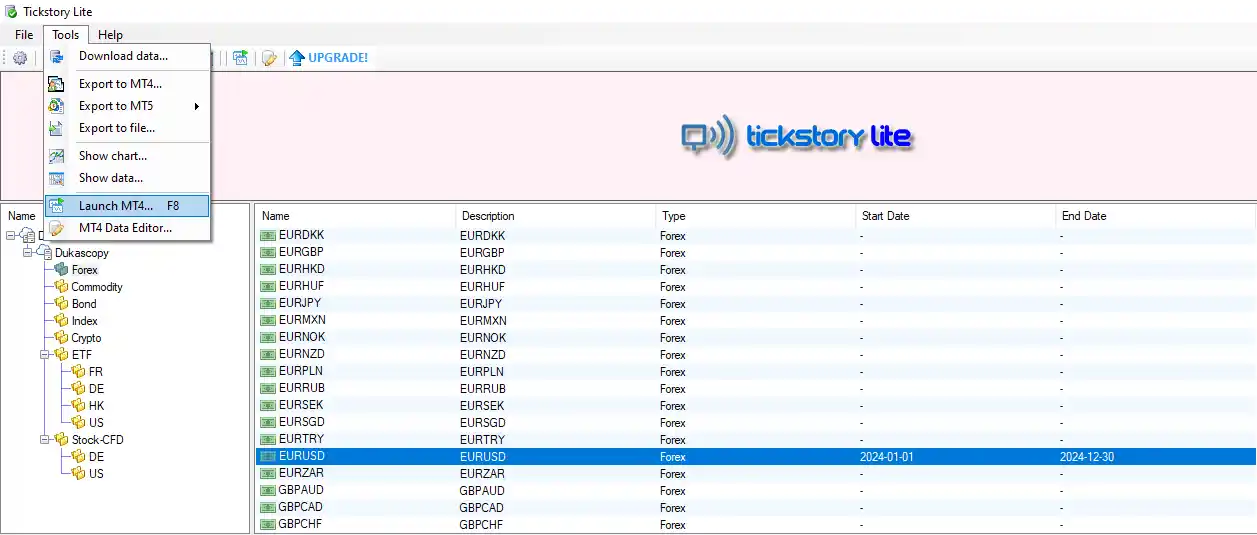
Task: Click the Show chart... icon in menu
Action: 57,156
